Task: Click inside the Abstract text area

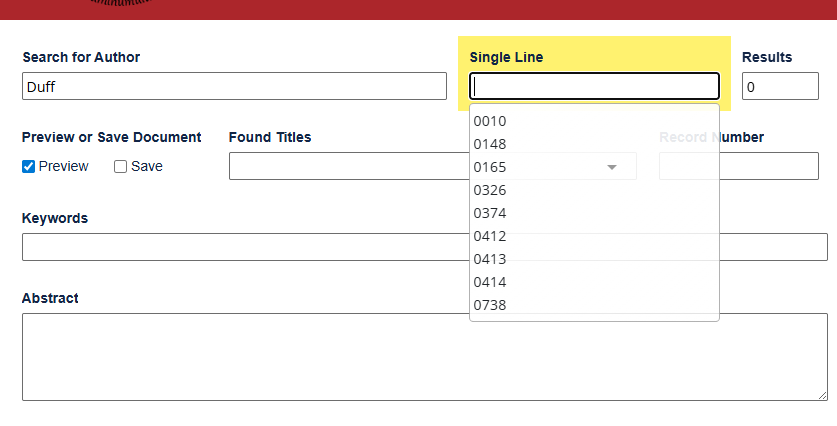Action: [424, 357]
